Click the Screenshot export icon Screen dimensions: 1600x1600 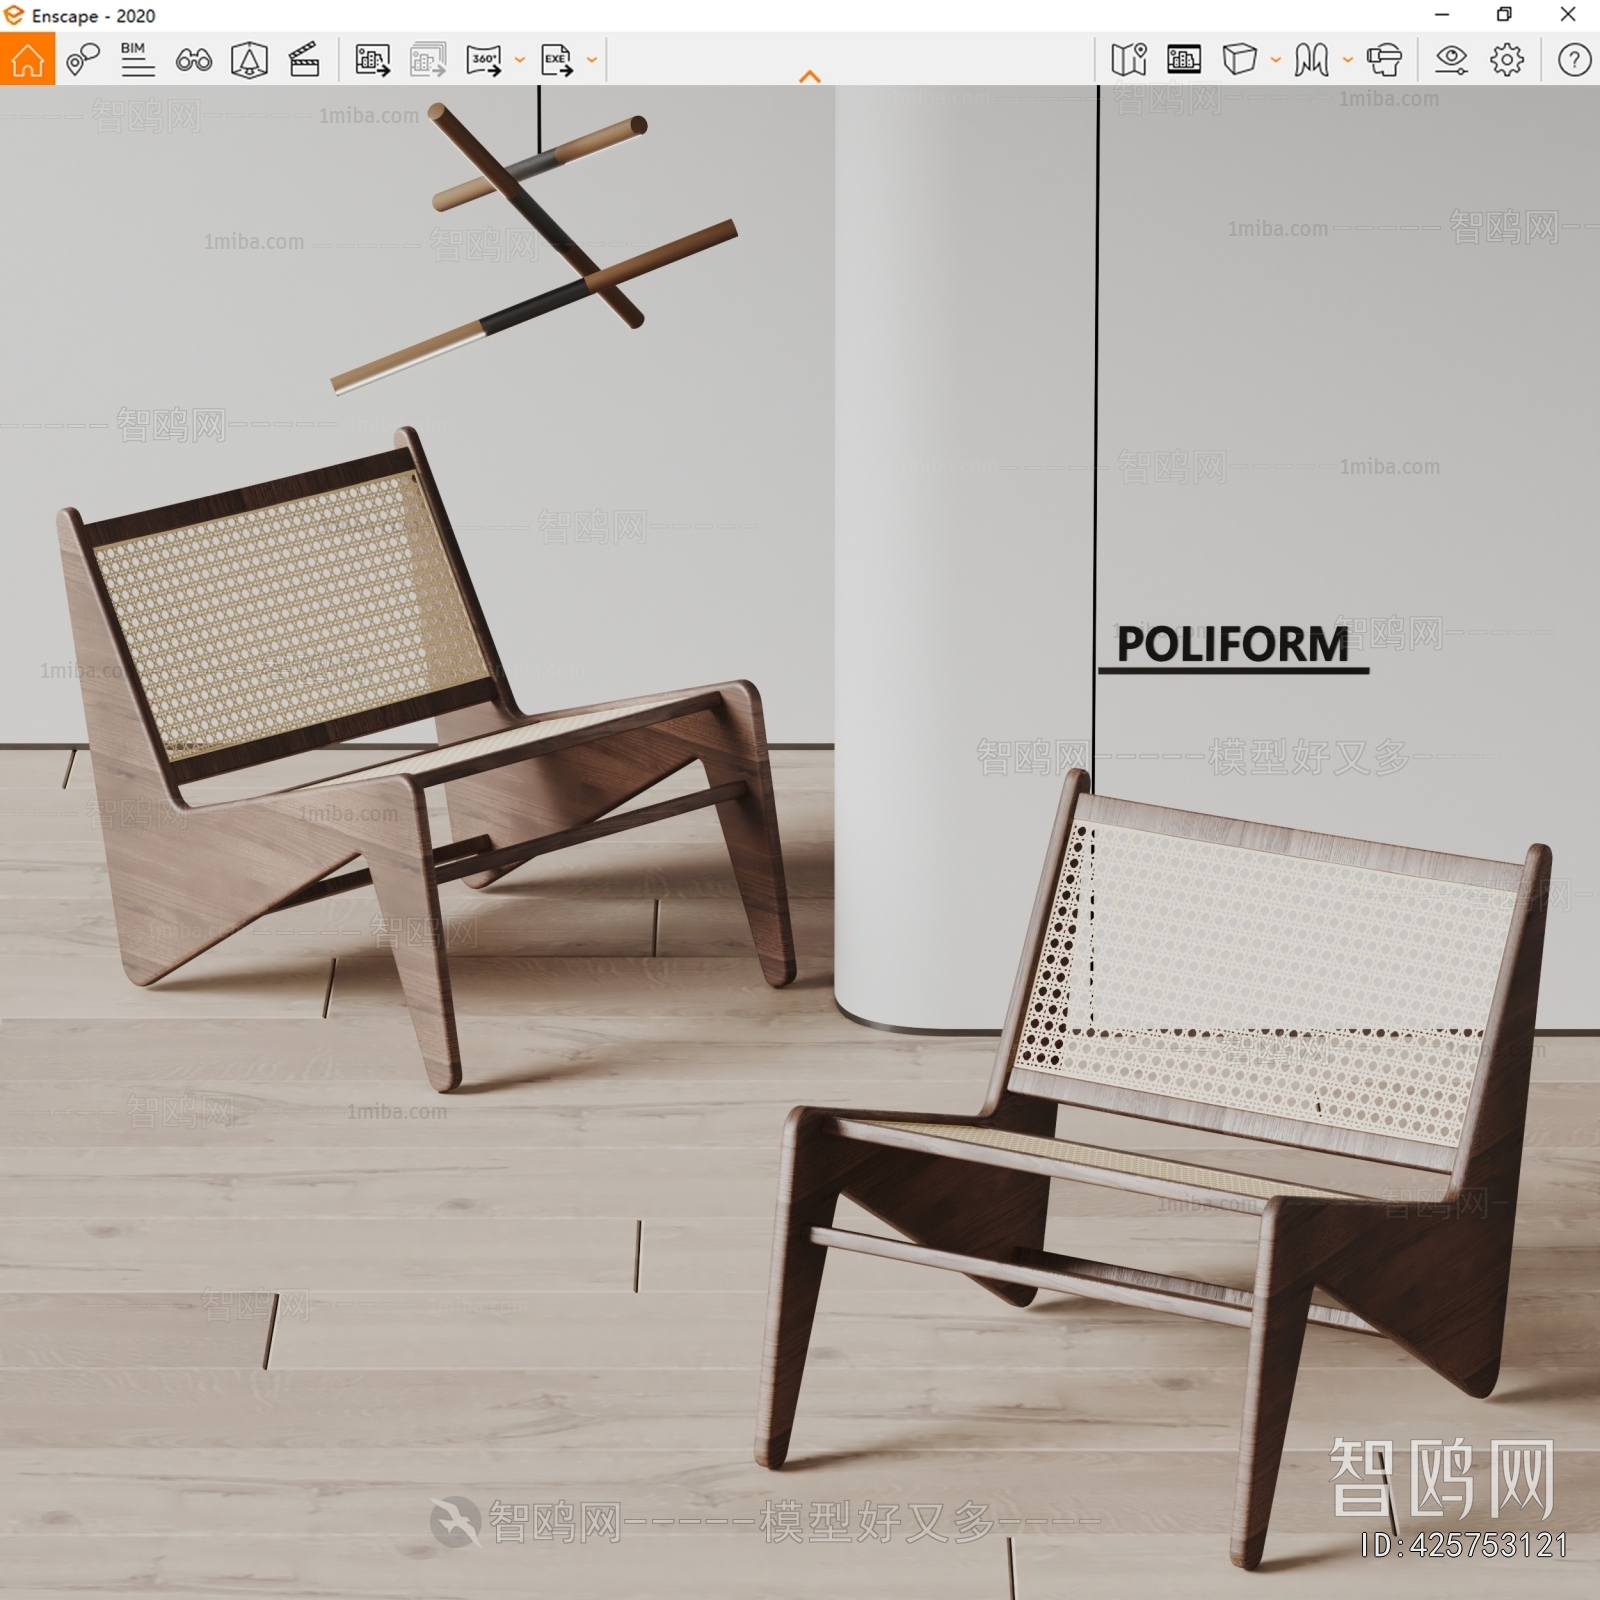[x=373, y=60]
